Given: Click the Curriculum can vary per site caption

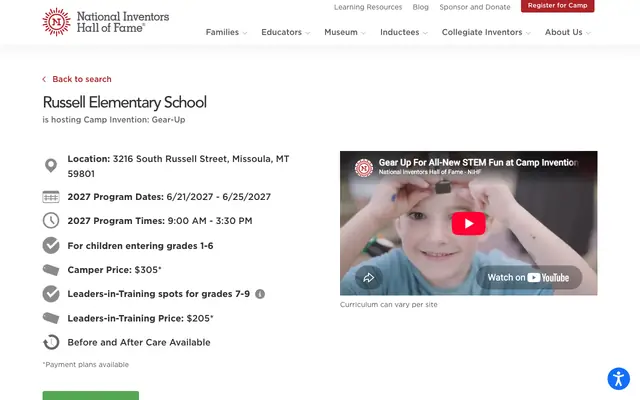Looking at the screenshot, I should (x=389, y=304).
